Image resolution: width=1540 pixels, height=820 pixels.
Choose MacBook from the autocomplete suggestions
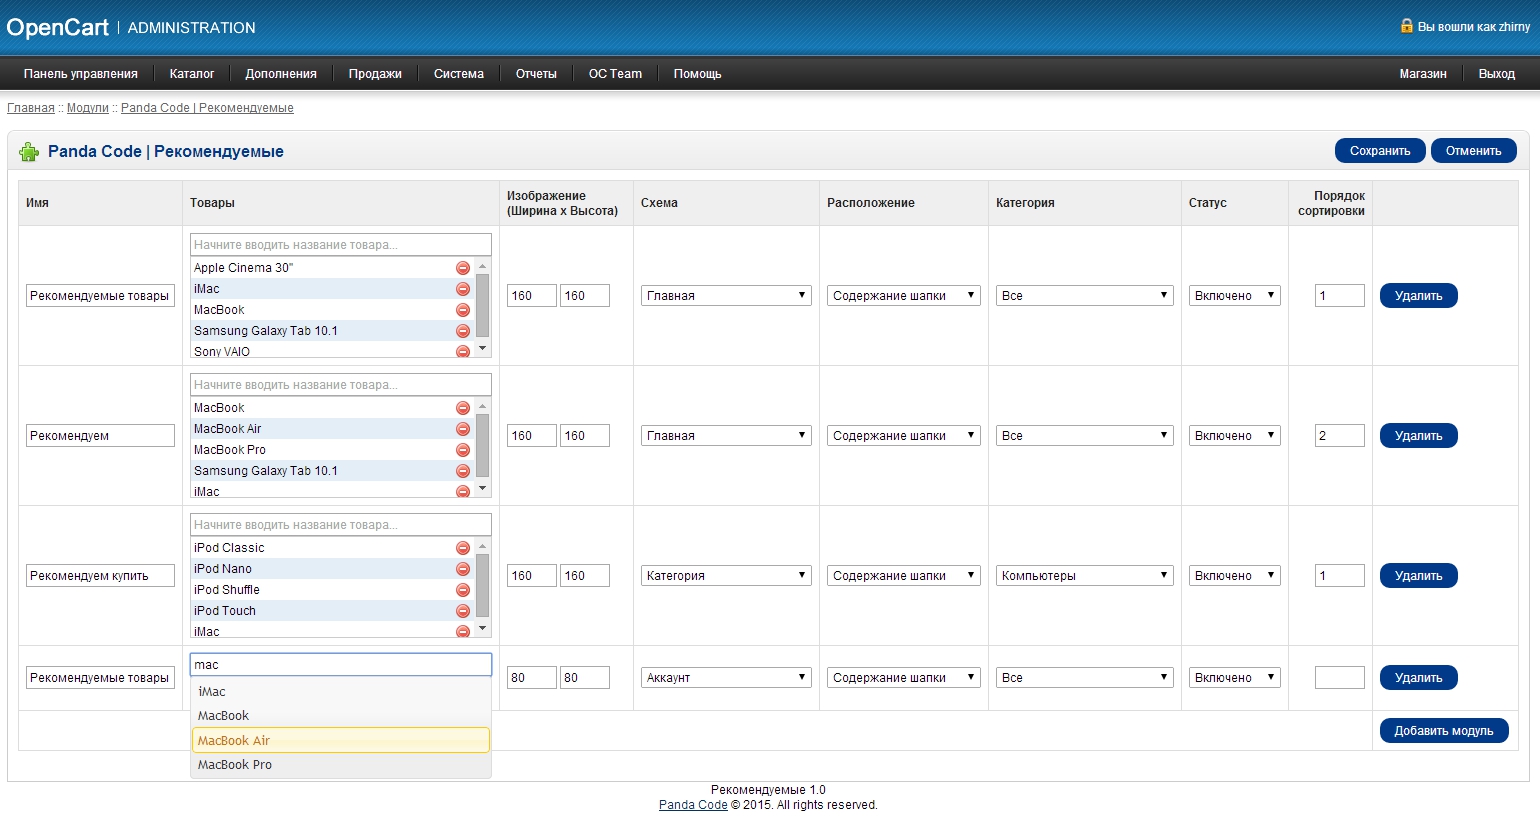[x=341, y=716]
